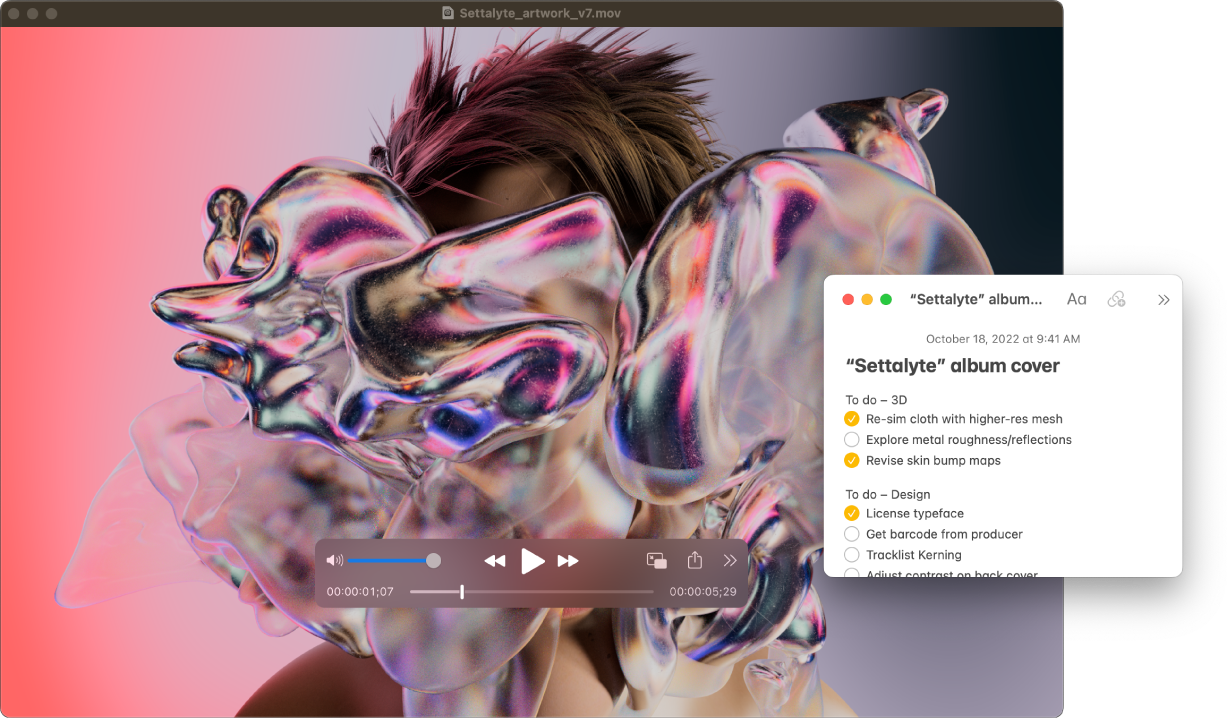Click the timeline scrubber playhead marker
The height and width of the screenshot is (722, 1230).
(x=461, y=591)
